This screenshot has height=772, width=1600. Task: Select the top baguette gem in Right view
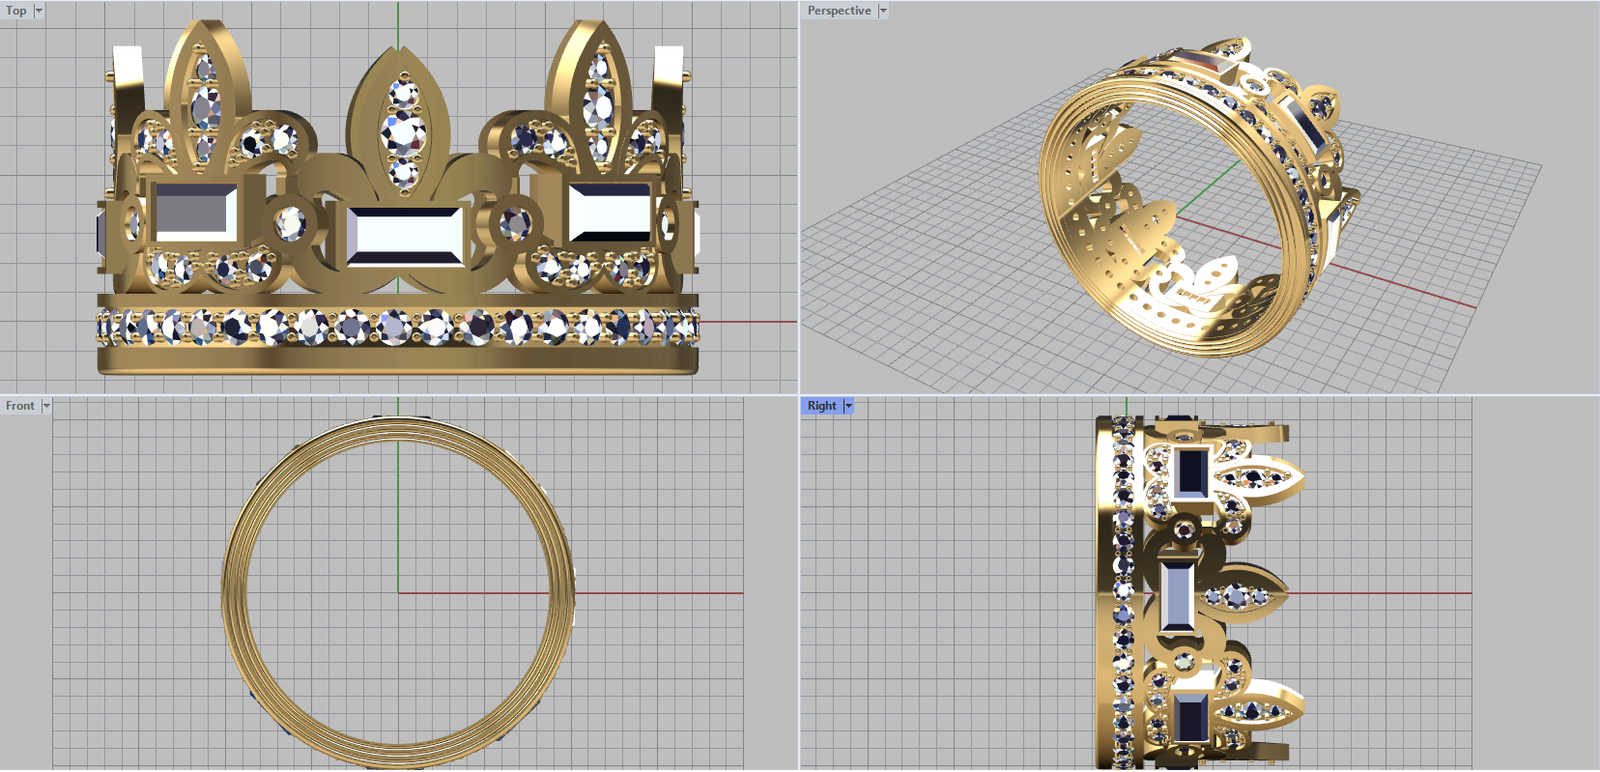tap(1190, 471)
